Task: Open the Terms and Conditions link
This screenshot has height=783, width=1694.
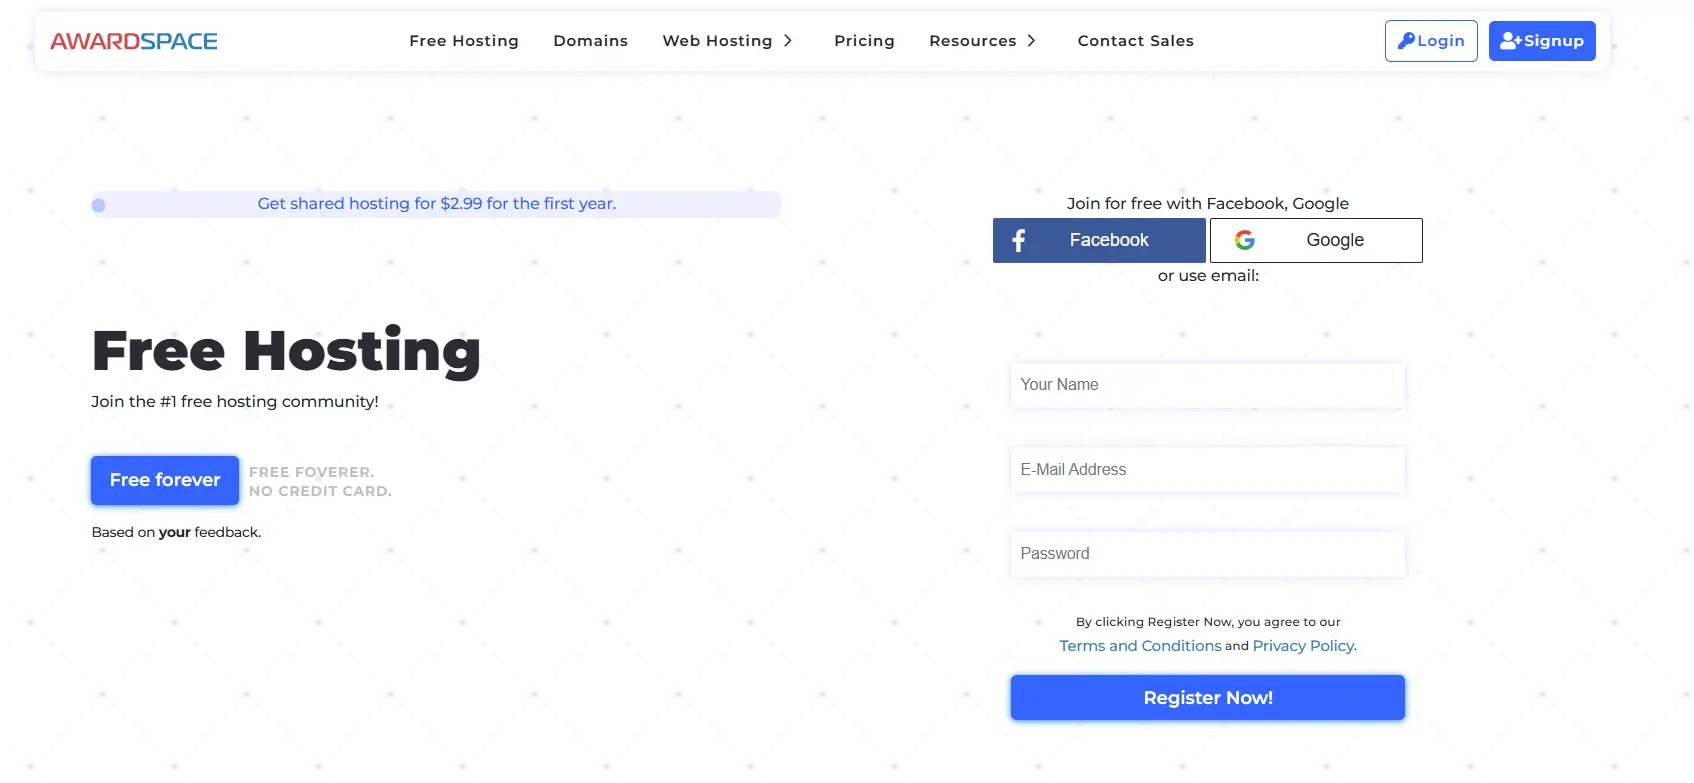Action: 1140,646
